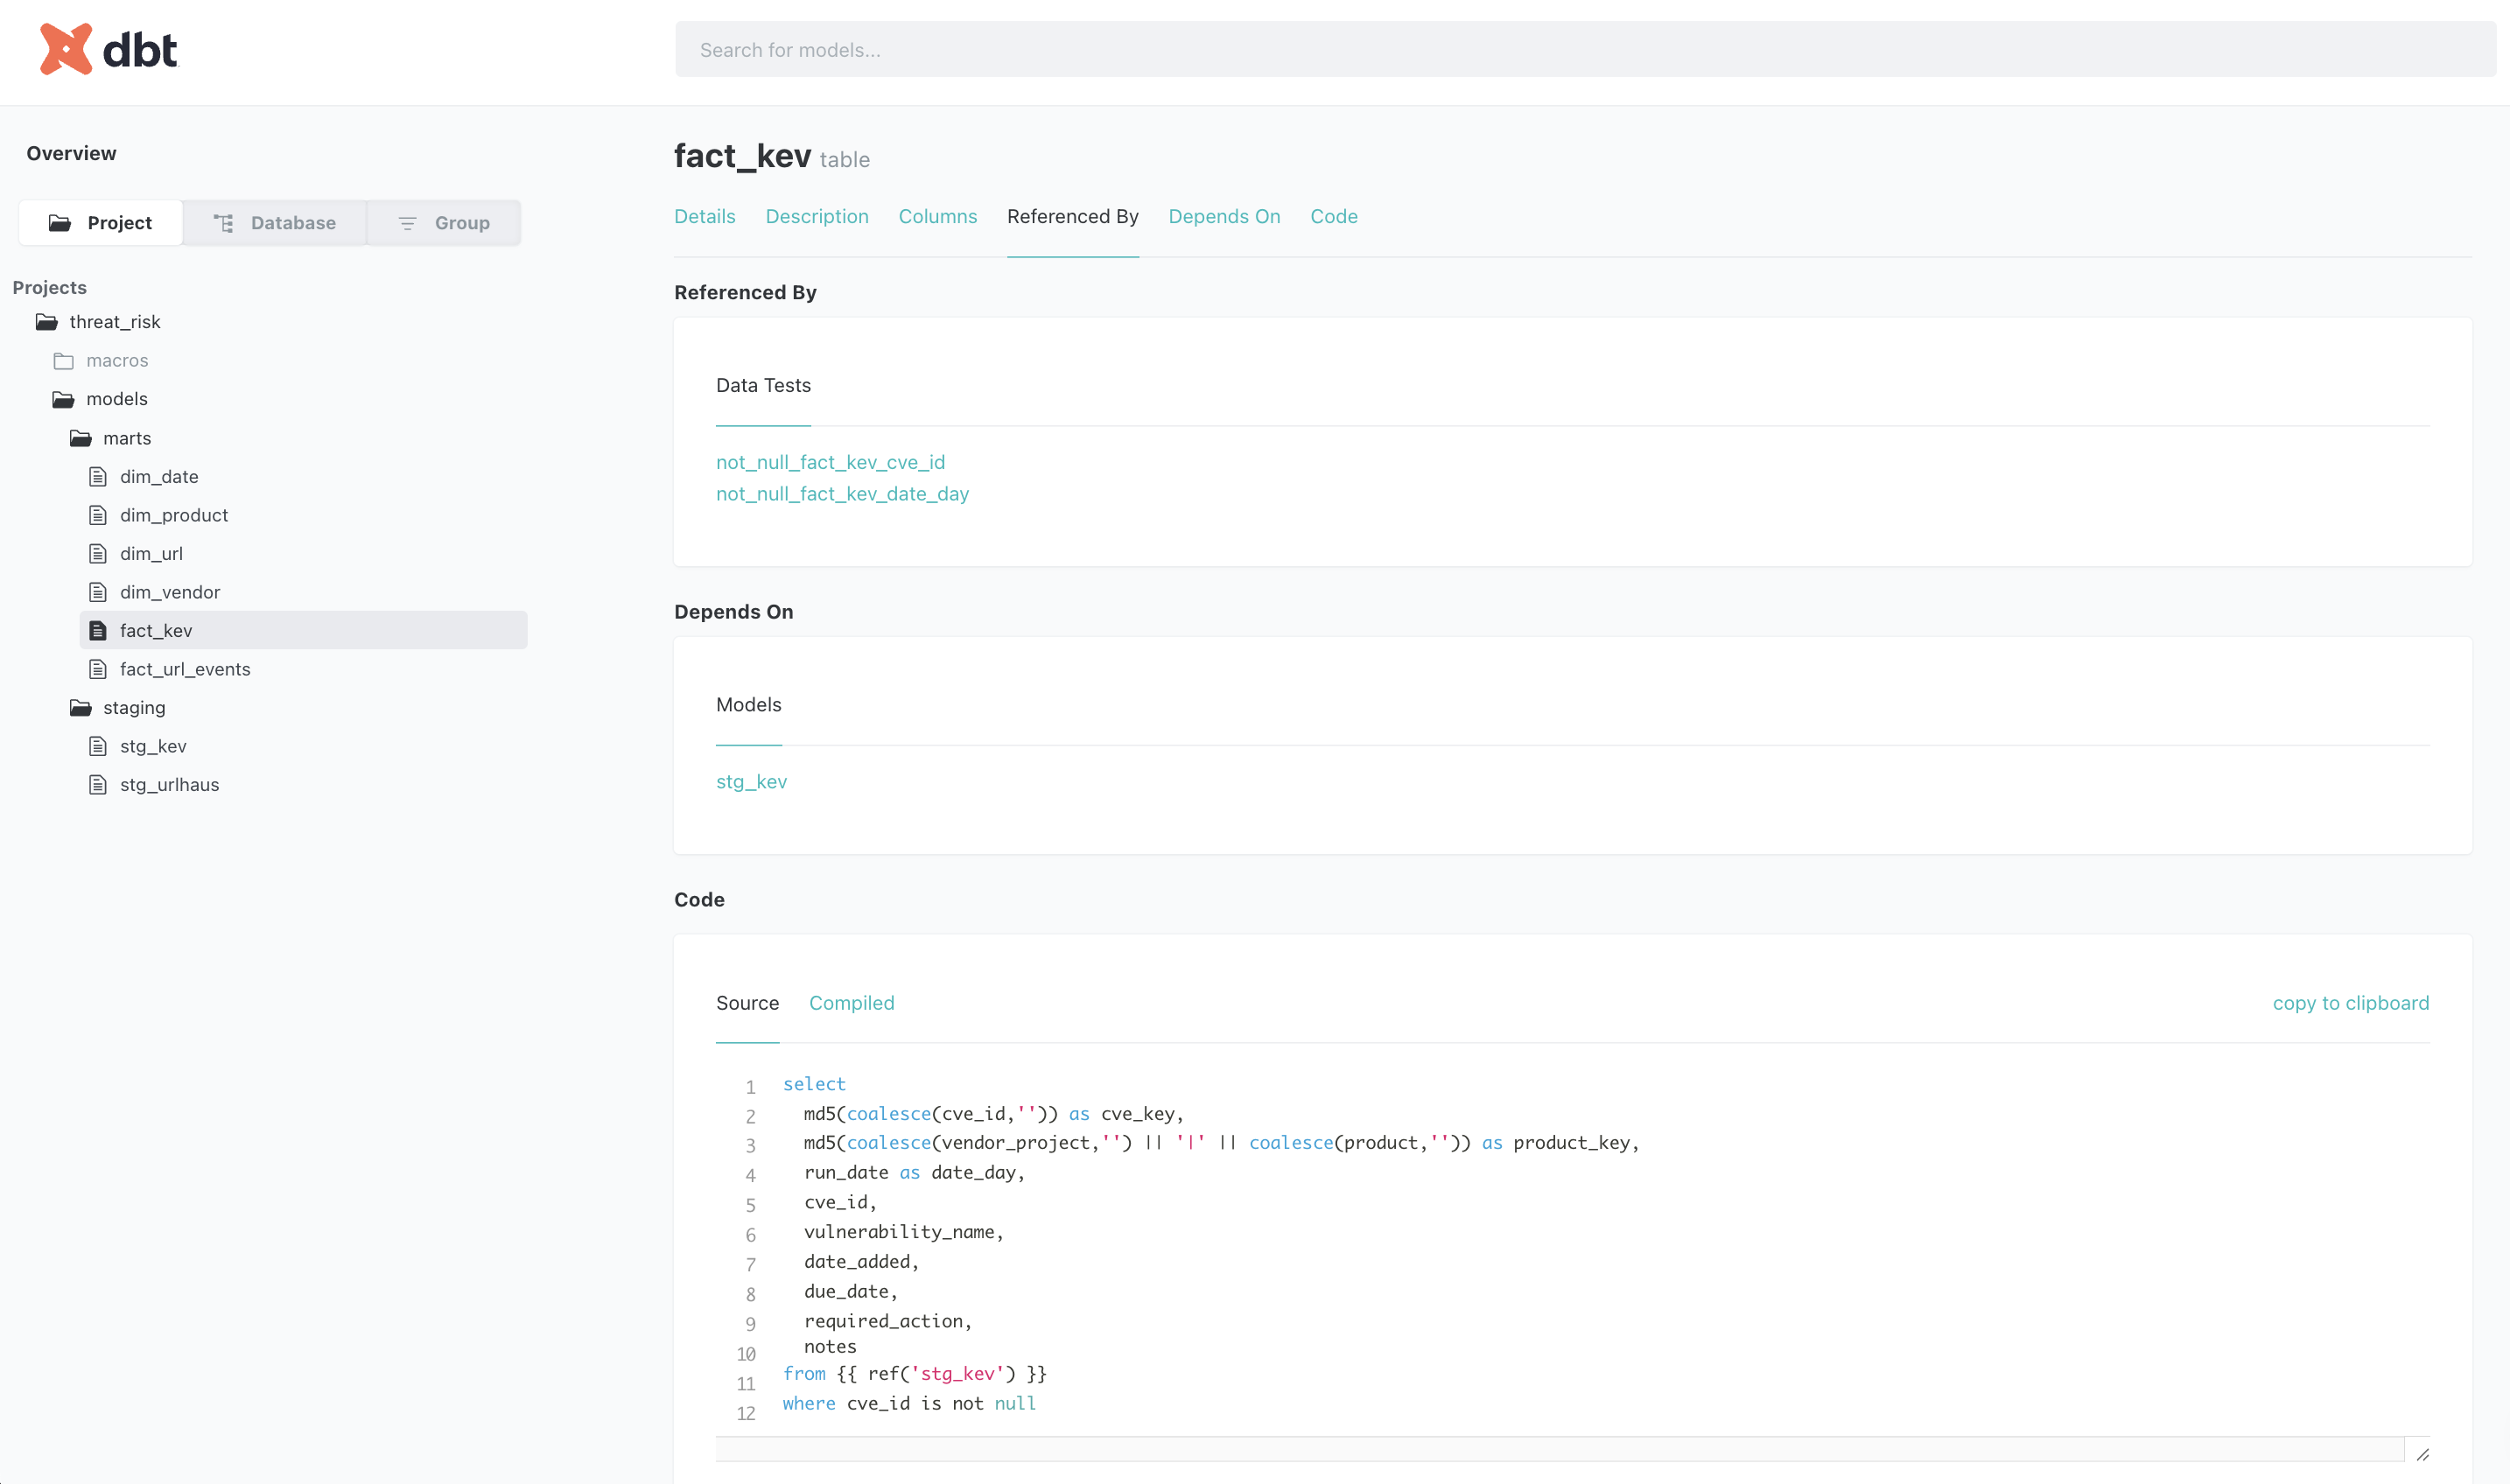Click the stg_urlhaus file icon
The image size is (2510, 1484).
98,785
